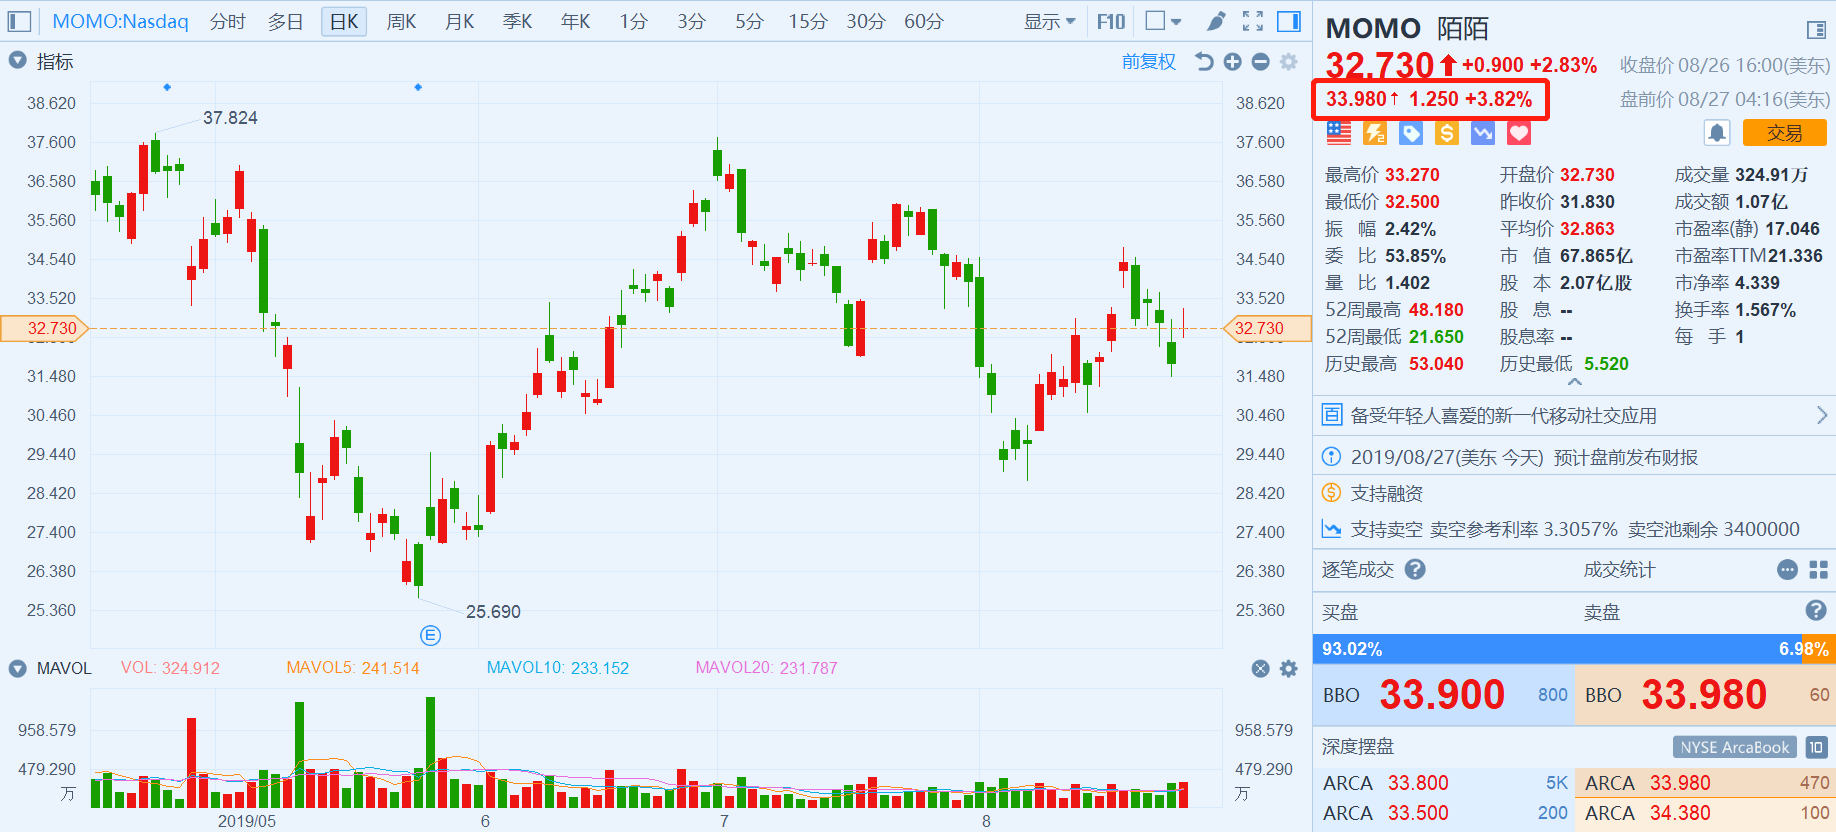Viewport: 1836px width, 832px height.
Task: Toggle the left sidebar panel icon
Action: point(19,21)
